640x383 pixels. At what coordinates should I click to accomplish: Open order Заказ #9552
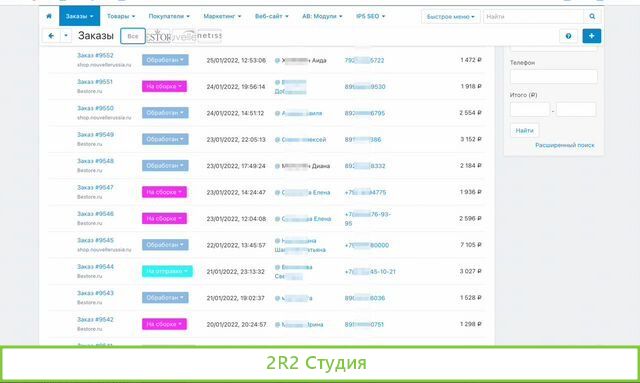pos(95,55)
